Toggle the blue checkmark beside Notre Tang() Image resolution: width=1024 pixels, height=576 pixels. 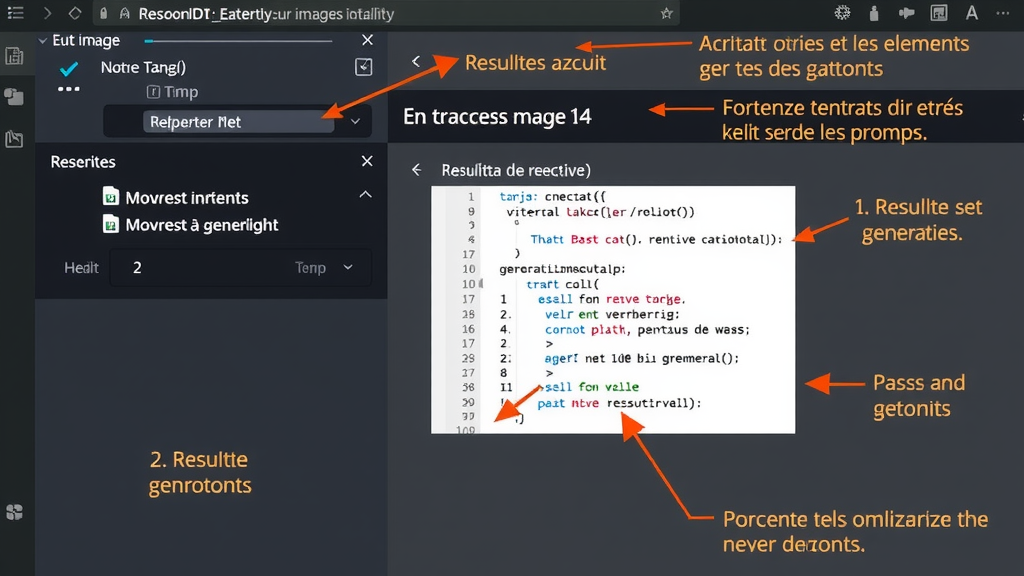pos(69,69)
